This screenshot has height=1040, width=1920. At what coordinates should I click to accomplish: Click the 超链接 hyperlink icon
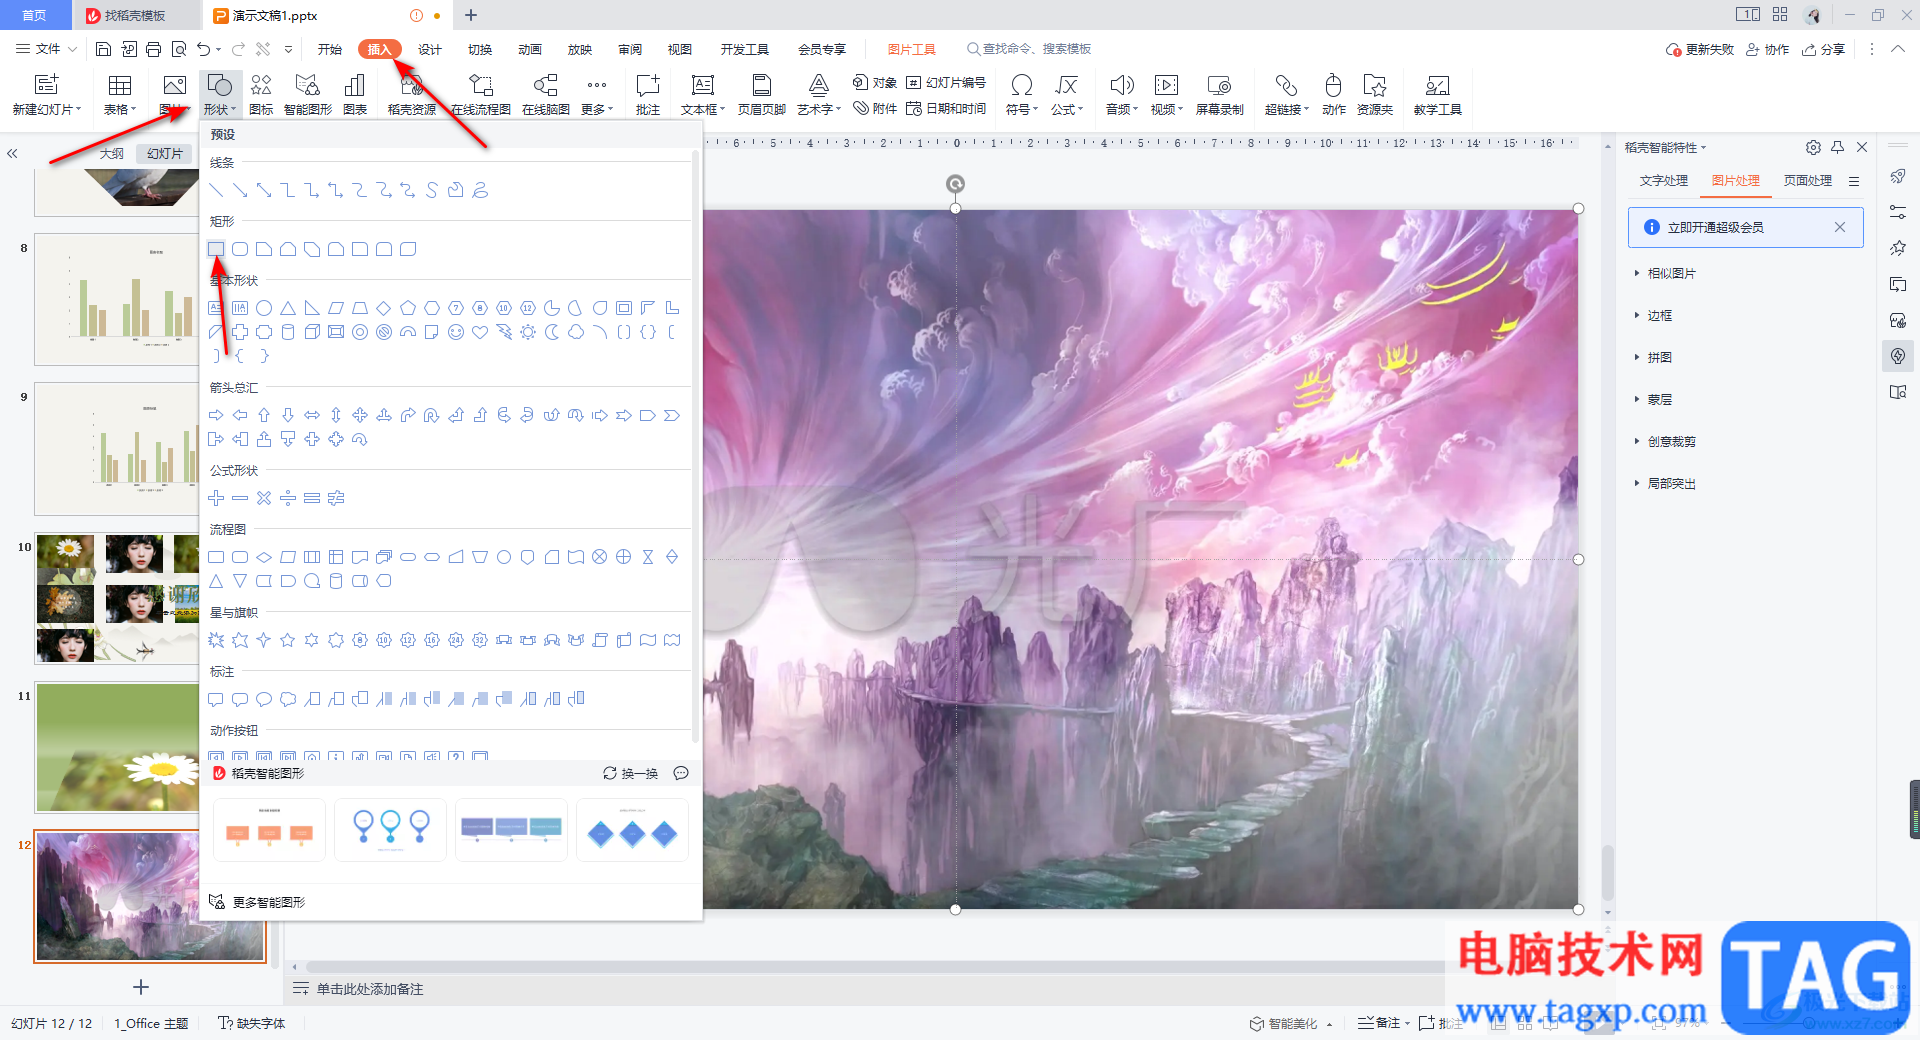tap(1287, 95)
